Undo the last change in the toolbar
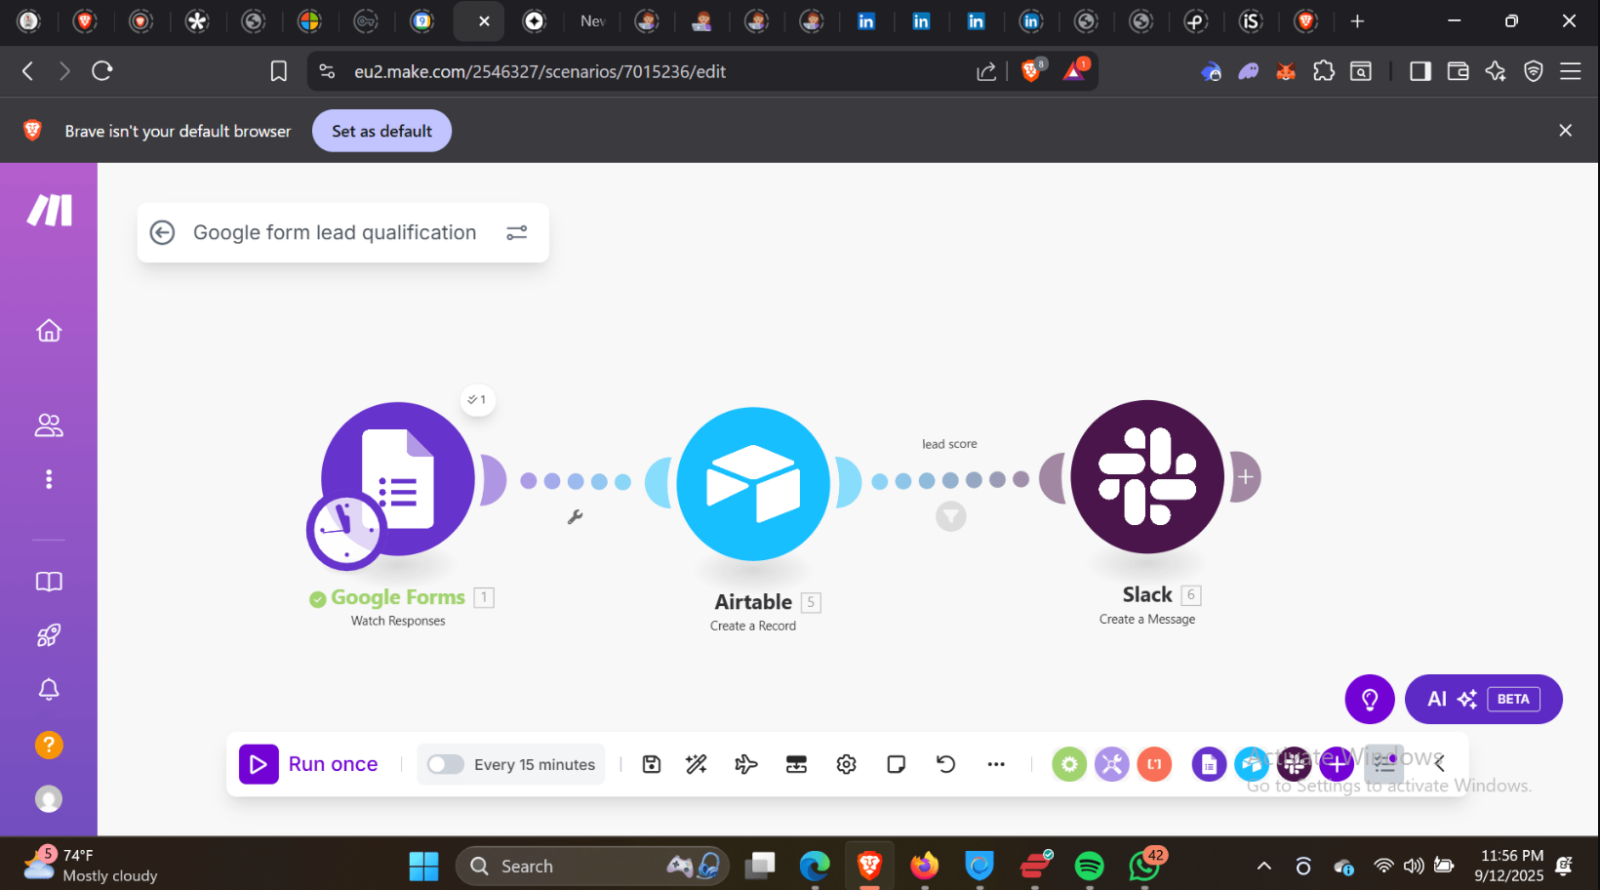This screenshot has width=1600, height=890. point(946,764)
